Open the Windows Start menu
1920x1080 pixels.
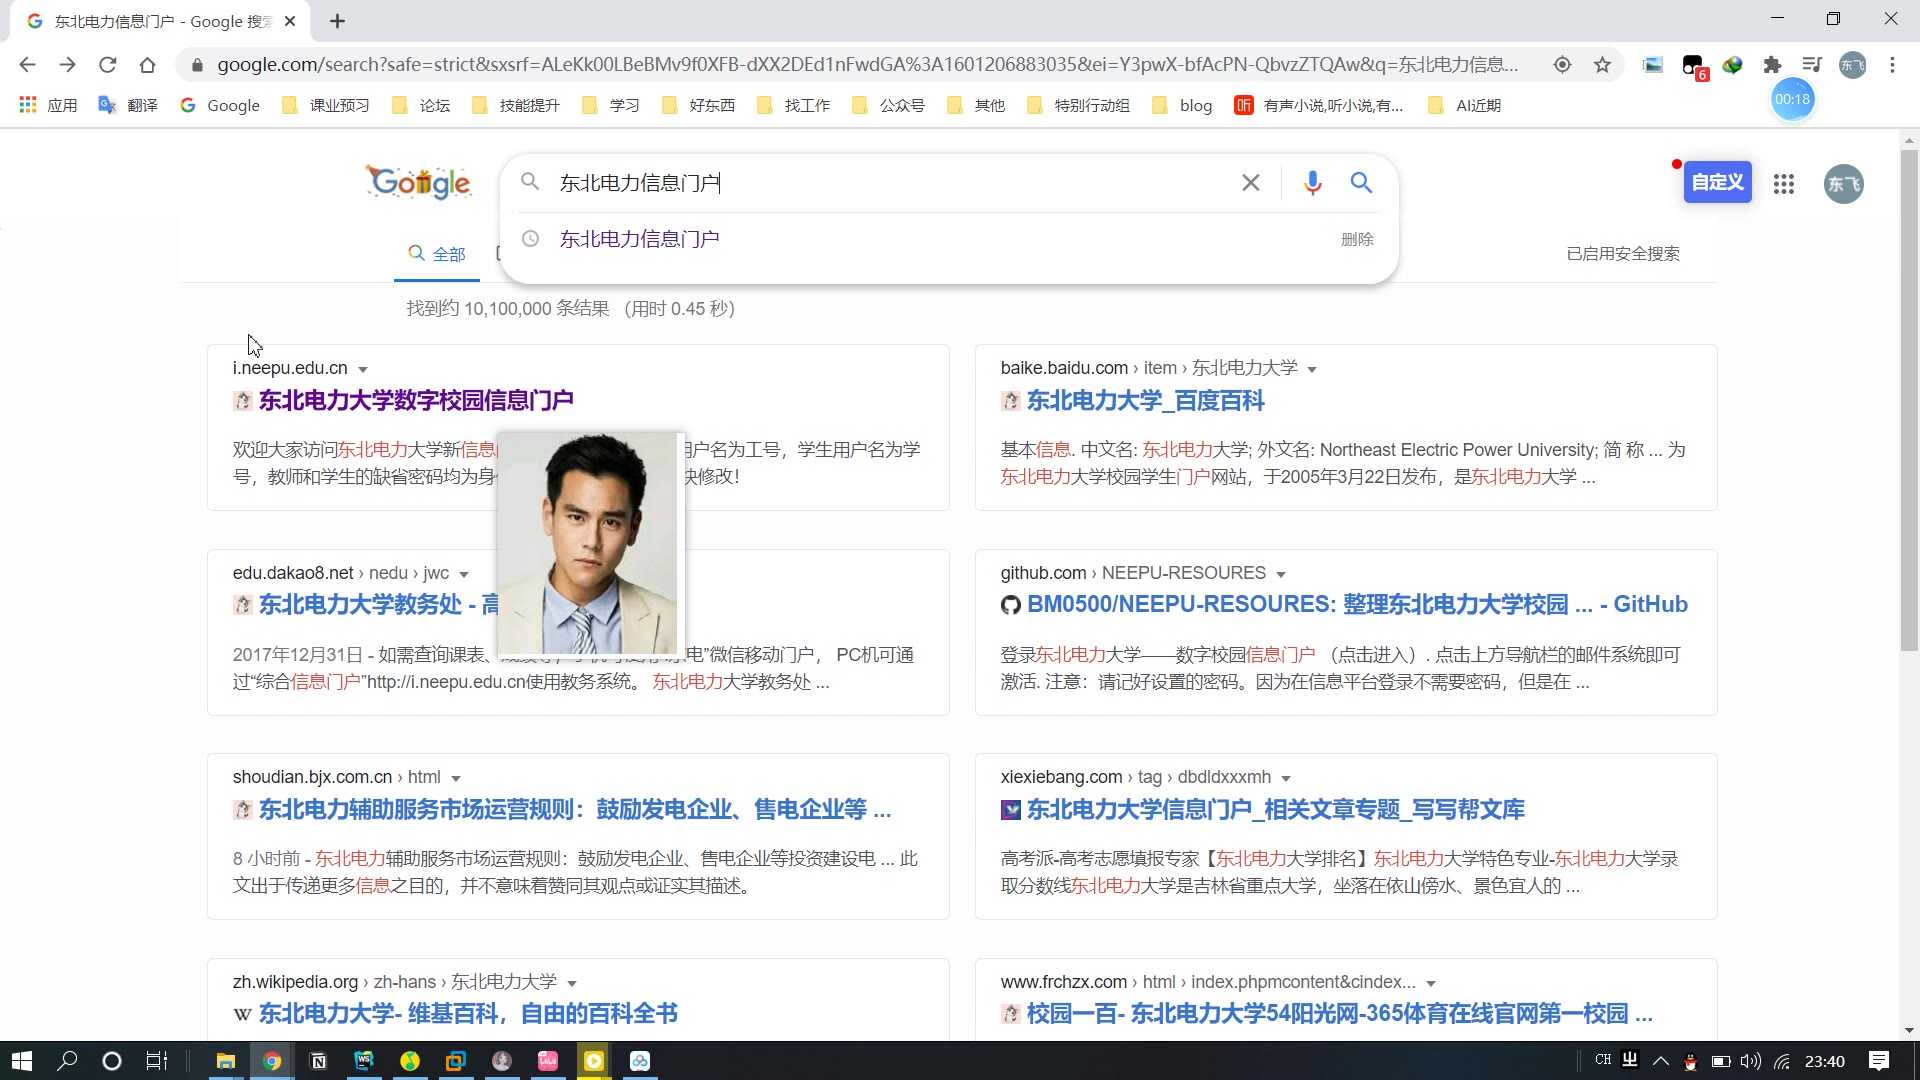pos(22,1061)
